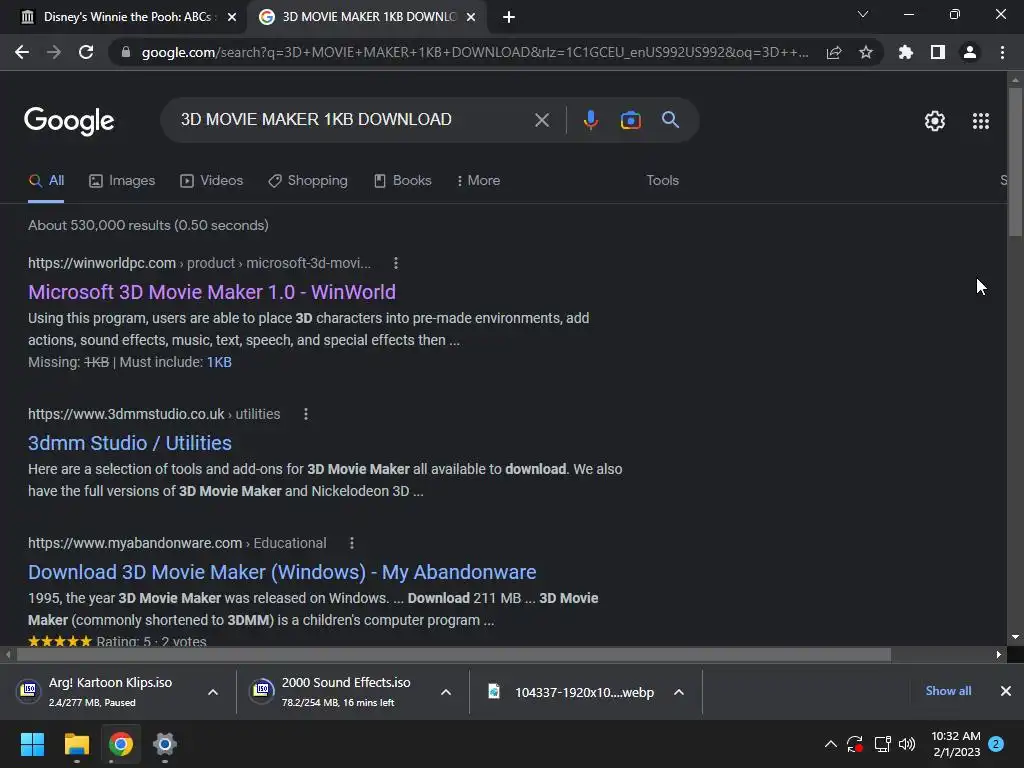Dismiss the downloads bar
The width and height of the screenshot is (1024, 768).
click(x=1006, y=691)
